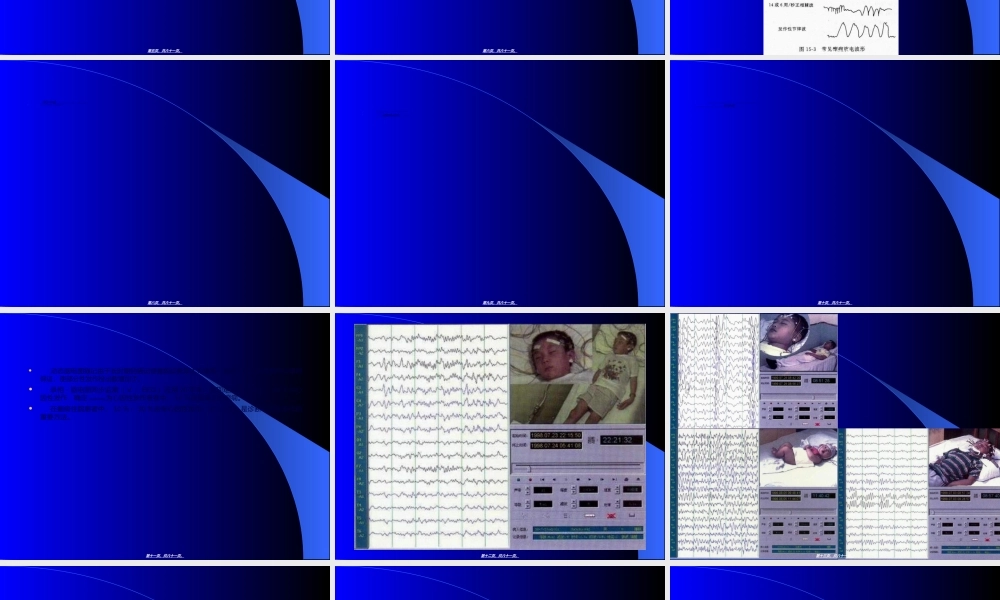Image resolution: width=1000 pixels, height=600 pixels.
Task: Select the single EEG recording slide thumbnail
Action: click(499, 436)
